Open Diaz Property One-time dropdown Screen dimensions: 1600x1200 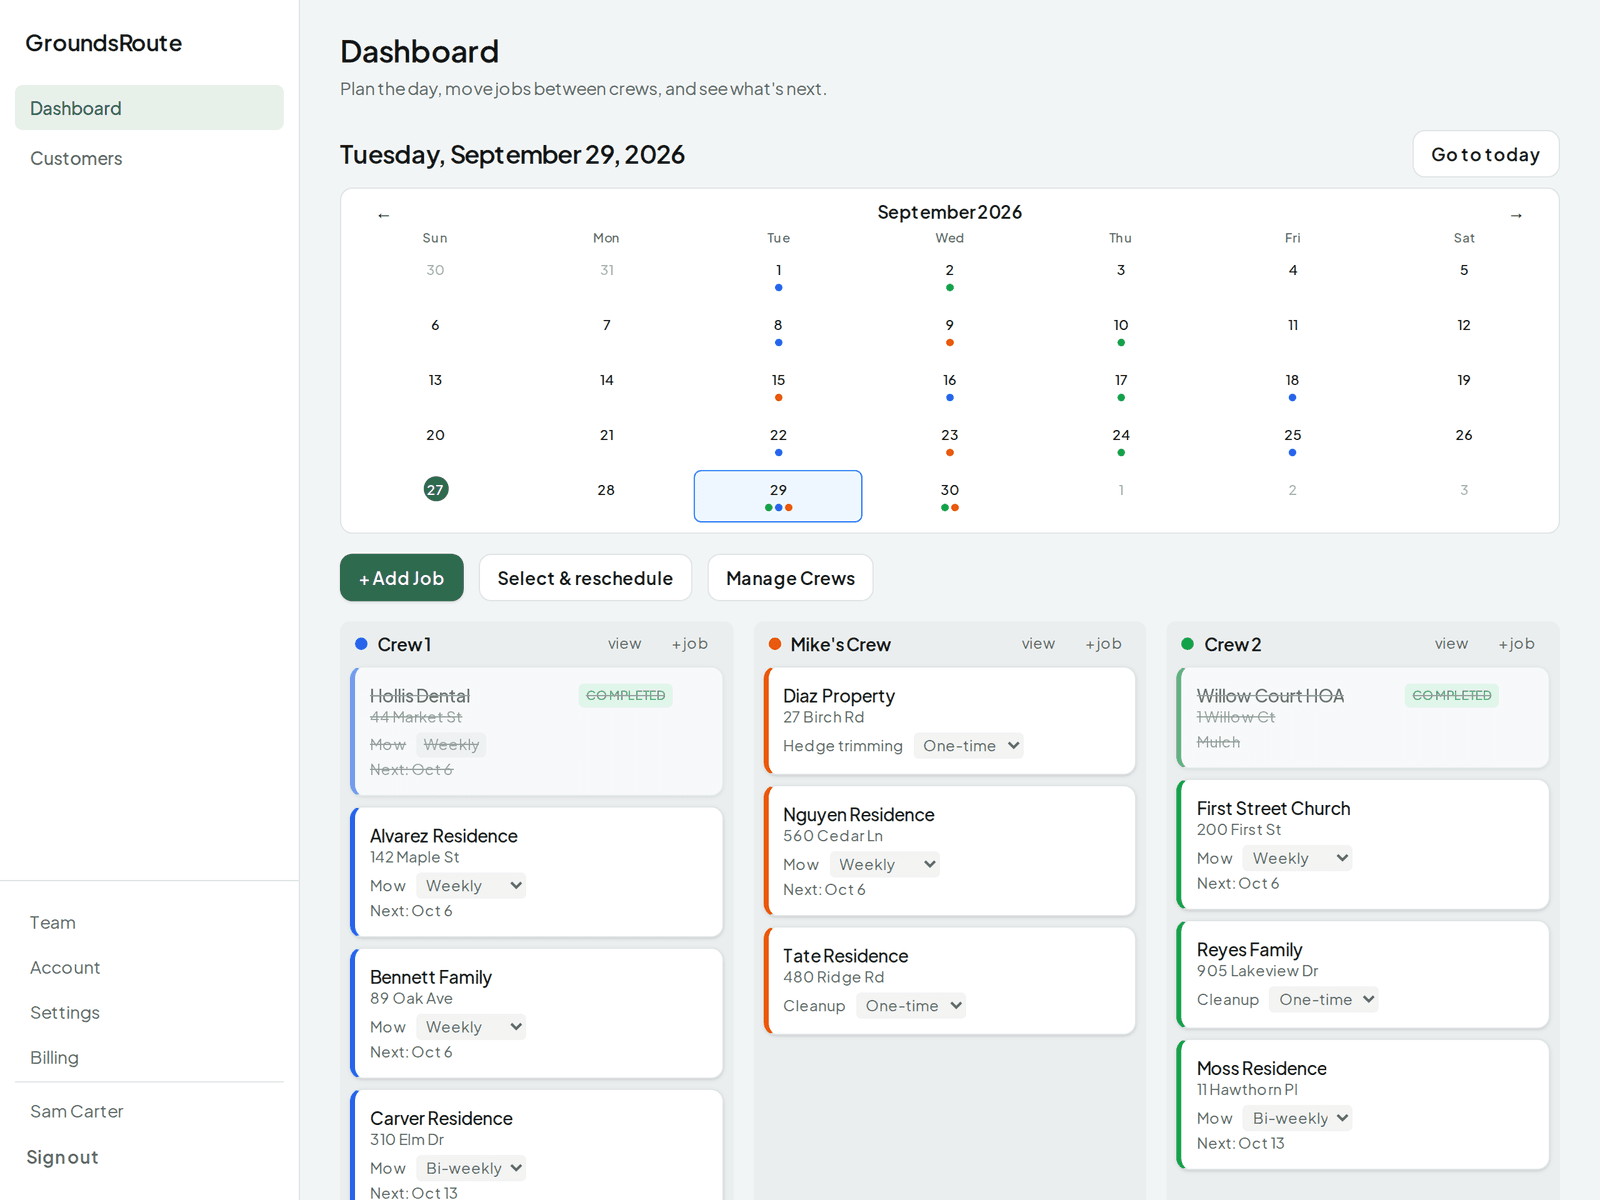968,746
